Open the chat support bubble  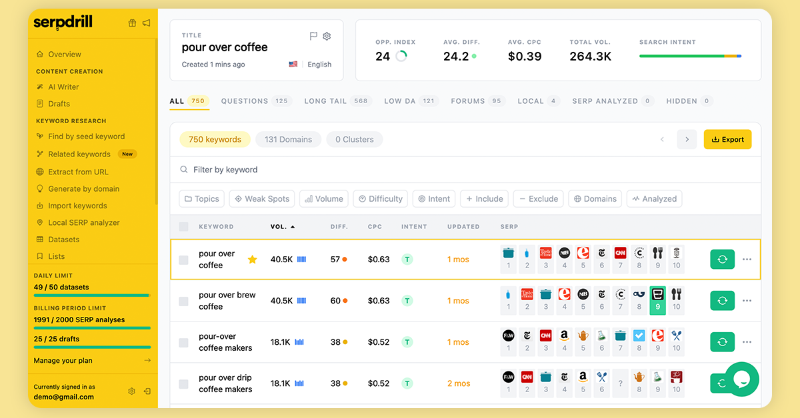click(742, 379)
